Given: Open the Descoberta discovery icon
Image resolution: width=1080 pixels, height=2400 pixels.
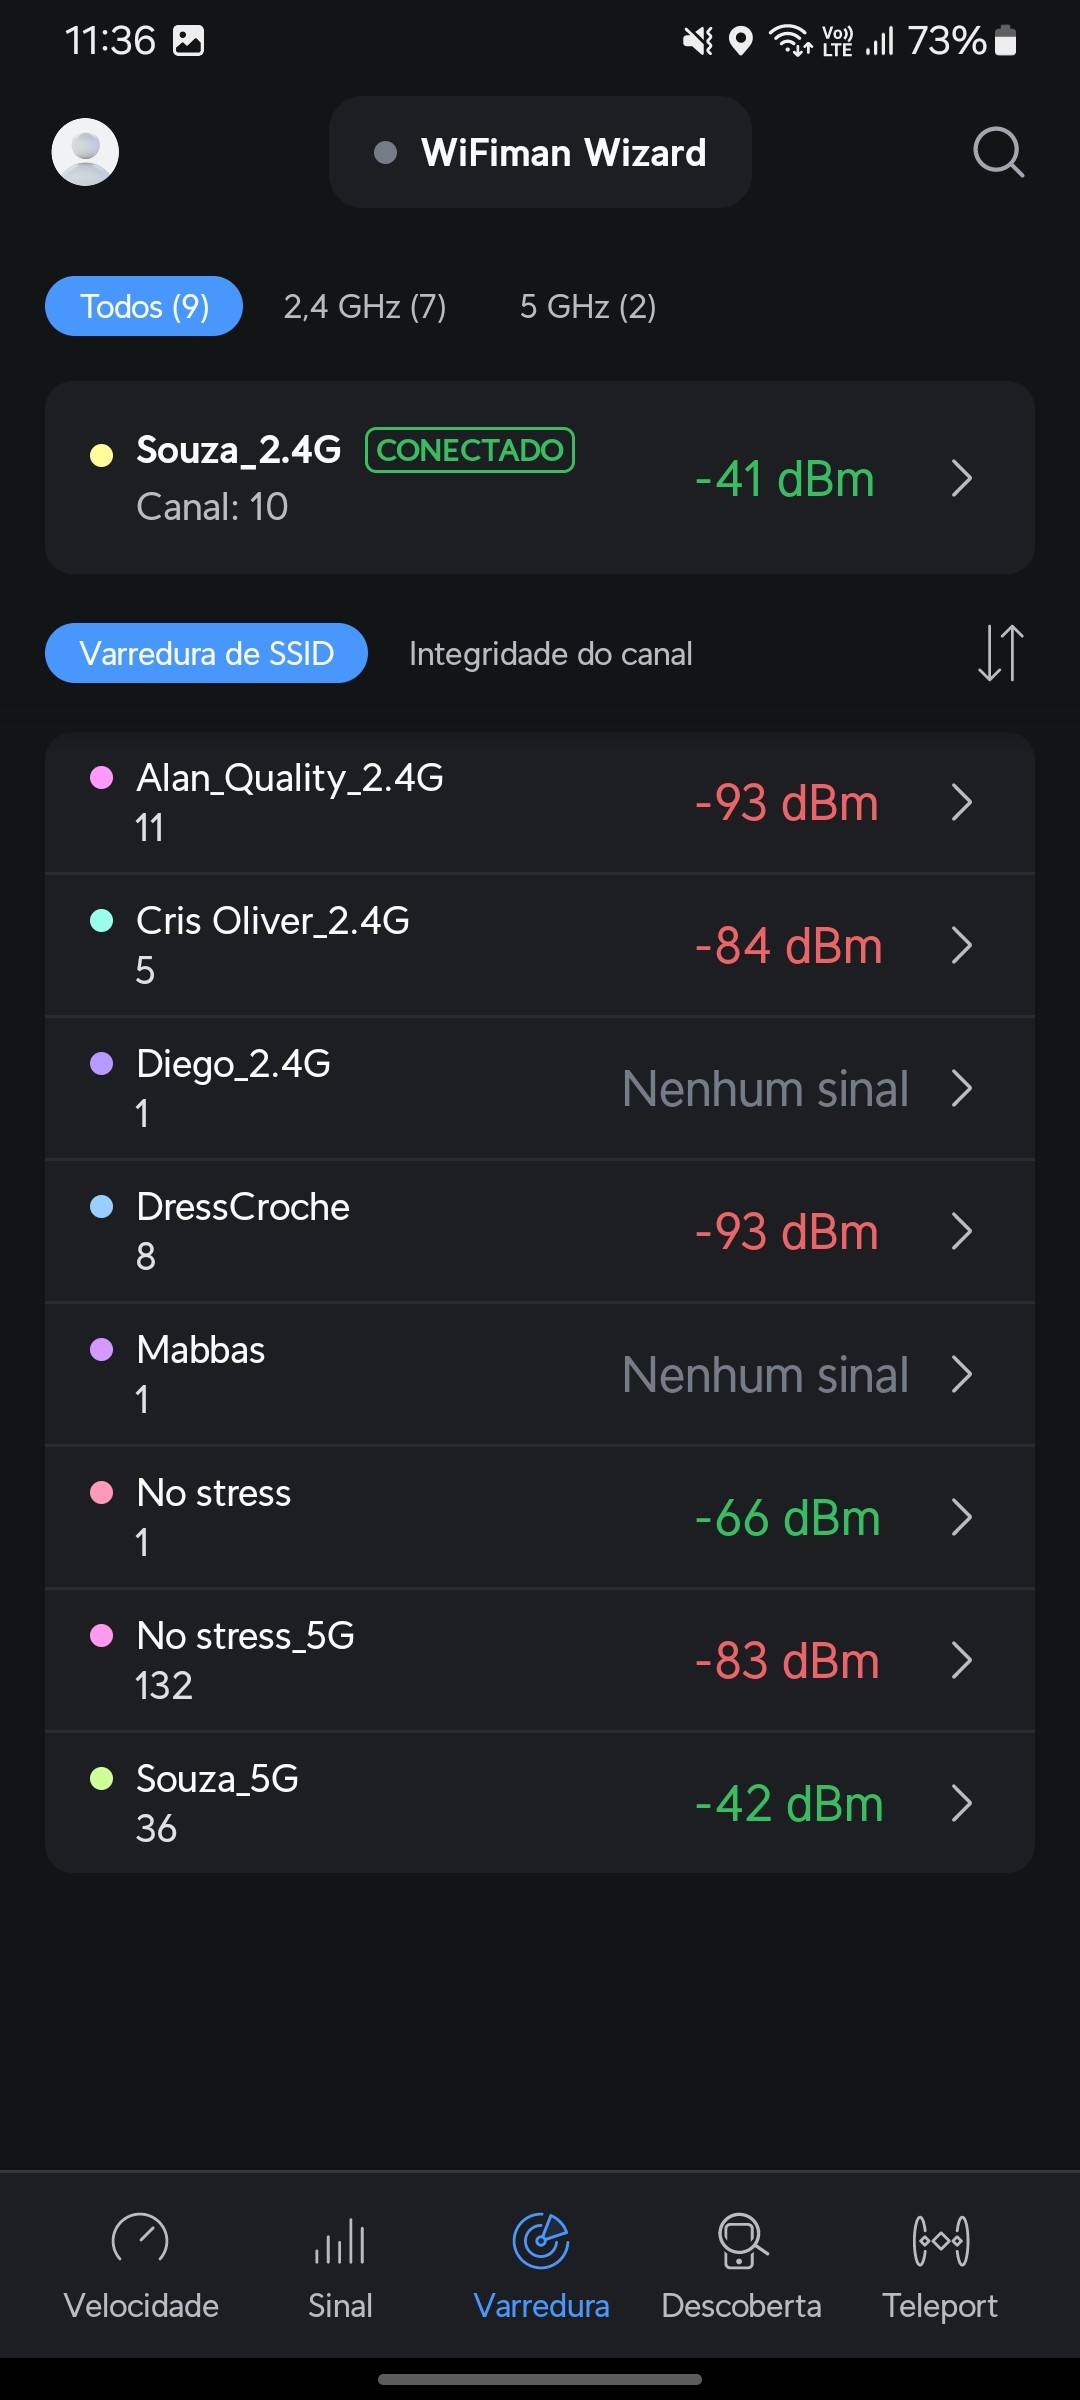Looking at the screenshot, I should tap(741, 2240).
